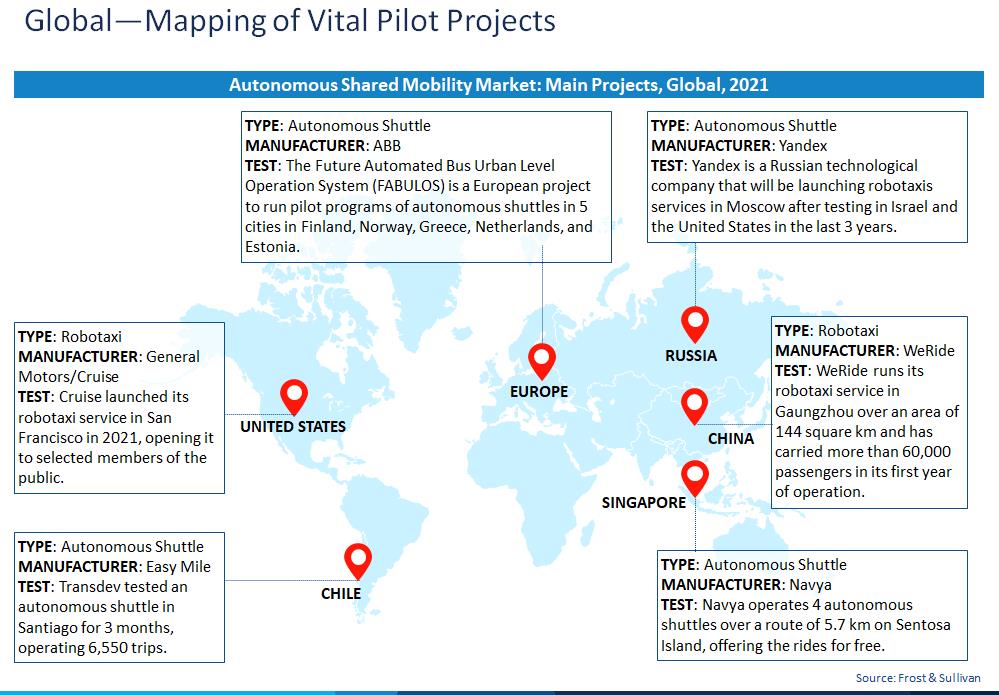
Task: Click the red map pin above Europe
Action: pyautogui.click(x=542, y=361)
